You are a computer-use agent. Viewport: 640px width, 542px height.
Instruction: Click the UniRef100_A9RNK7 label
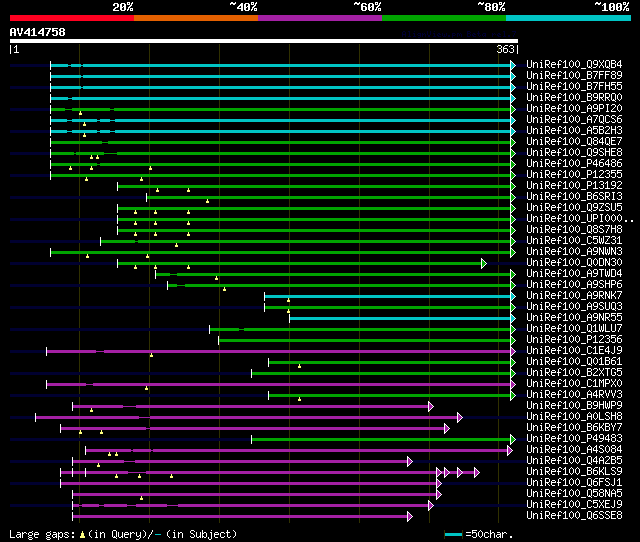coord(574,296)
